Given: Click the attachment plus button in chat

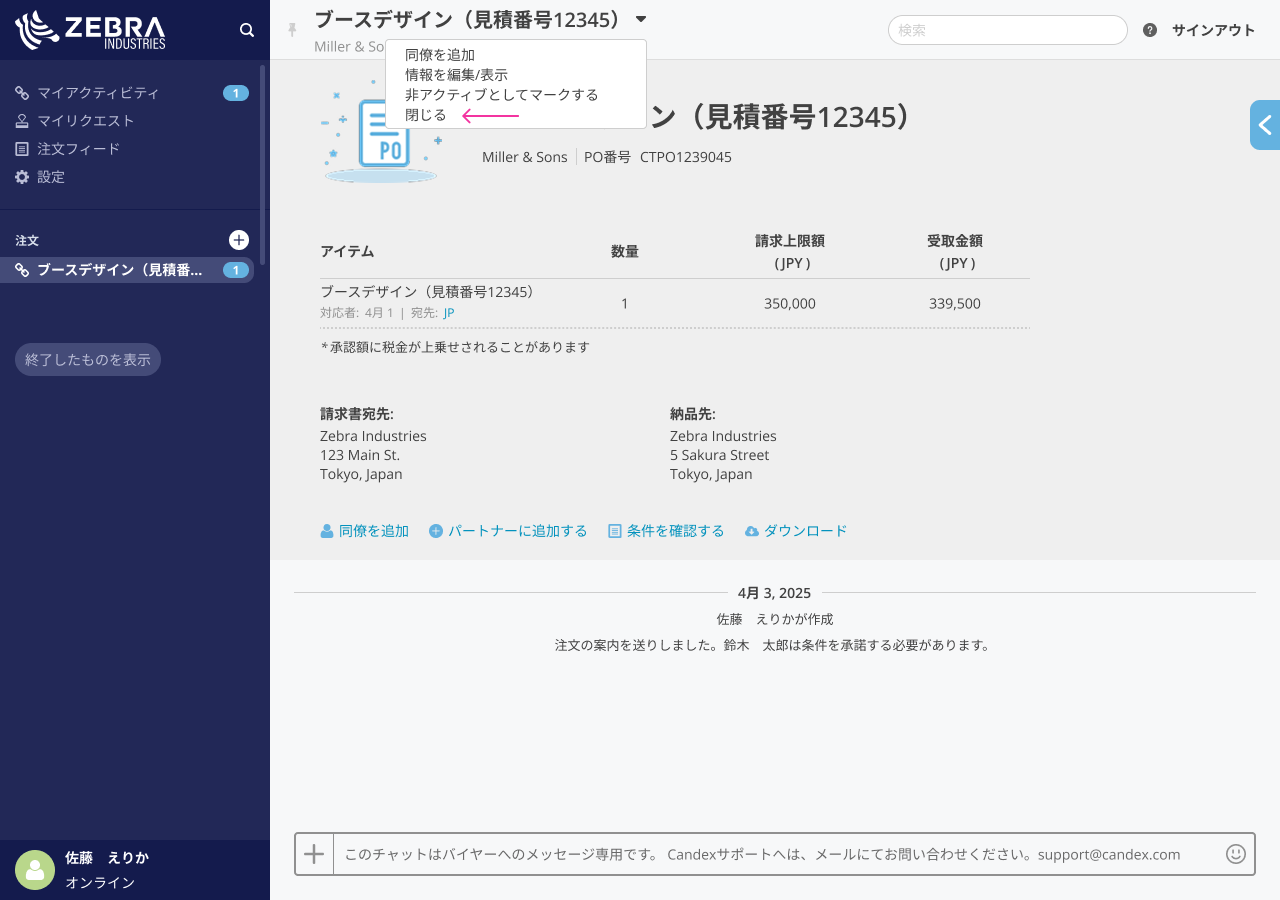Looking at the screenshot, I should (314, 854).
